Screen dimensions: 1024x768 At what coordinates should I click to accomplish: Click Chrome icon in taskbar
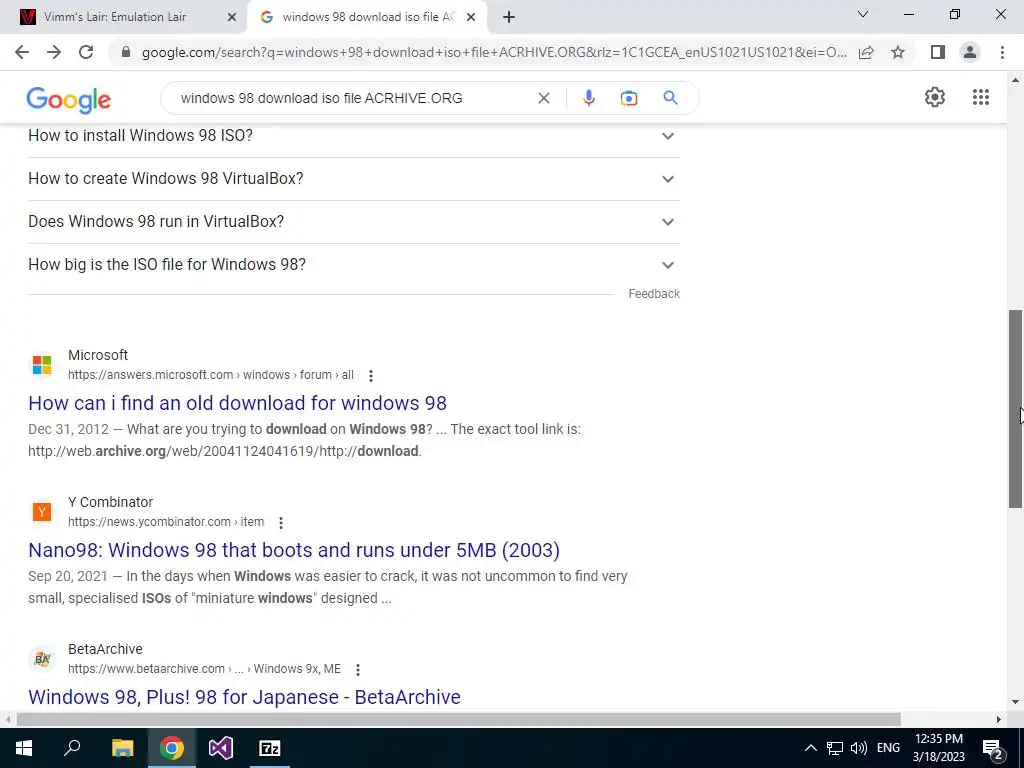click(x=172, y=748)
